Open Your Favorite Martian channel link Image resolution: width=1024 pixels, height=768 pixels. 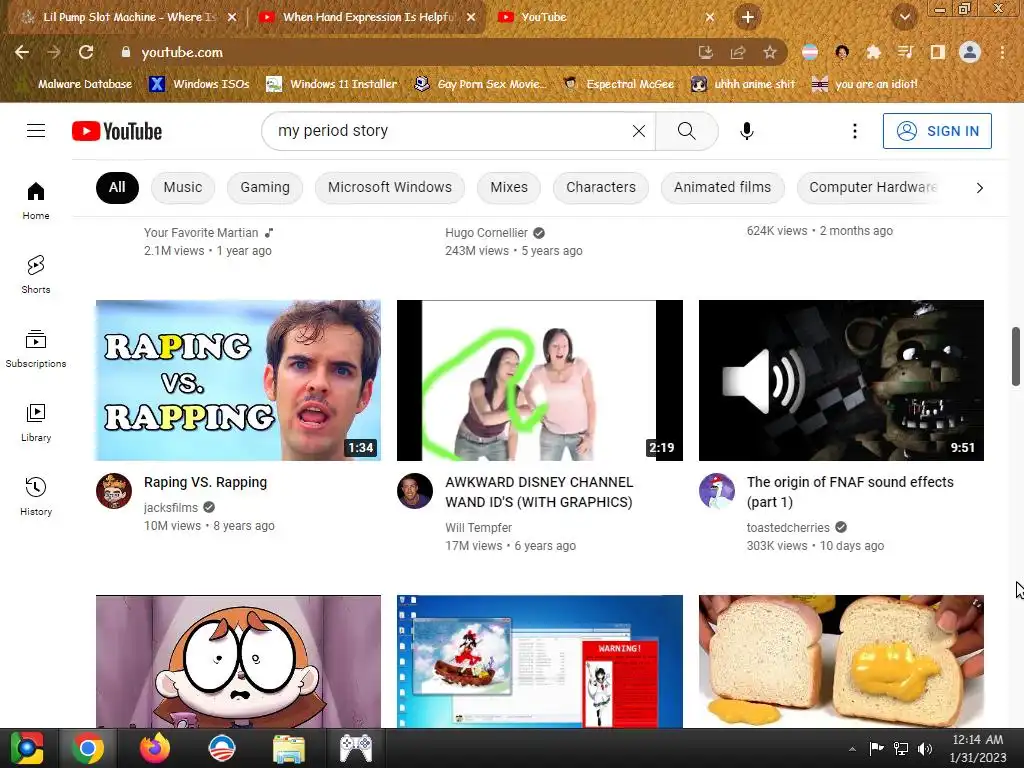point(200,233)
